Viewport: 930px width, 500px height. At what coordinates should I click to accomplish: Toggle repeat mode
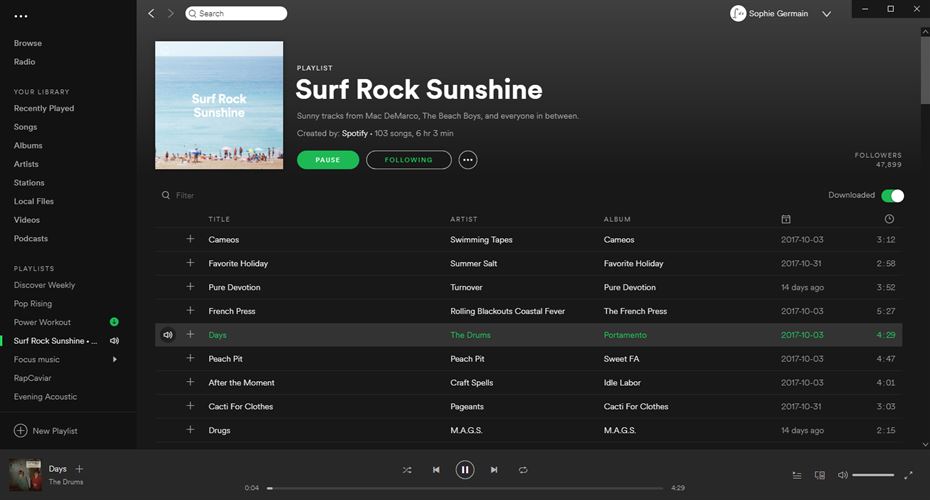tap(523, 470)
